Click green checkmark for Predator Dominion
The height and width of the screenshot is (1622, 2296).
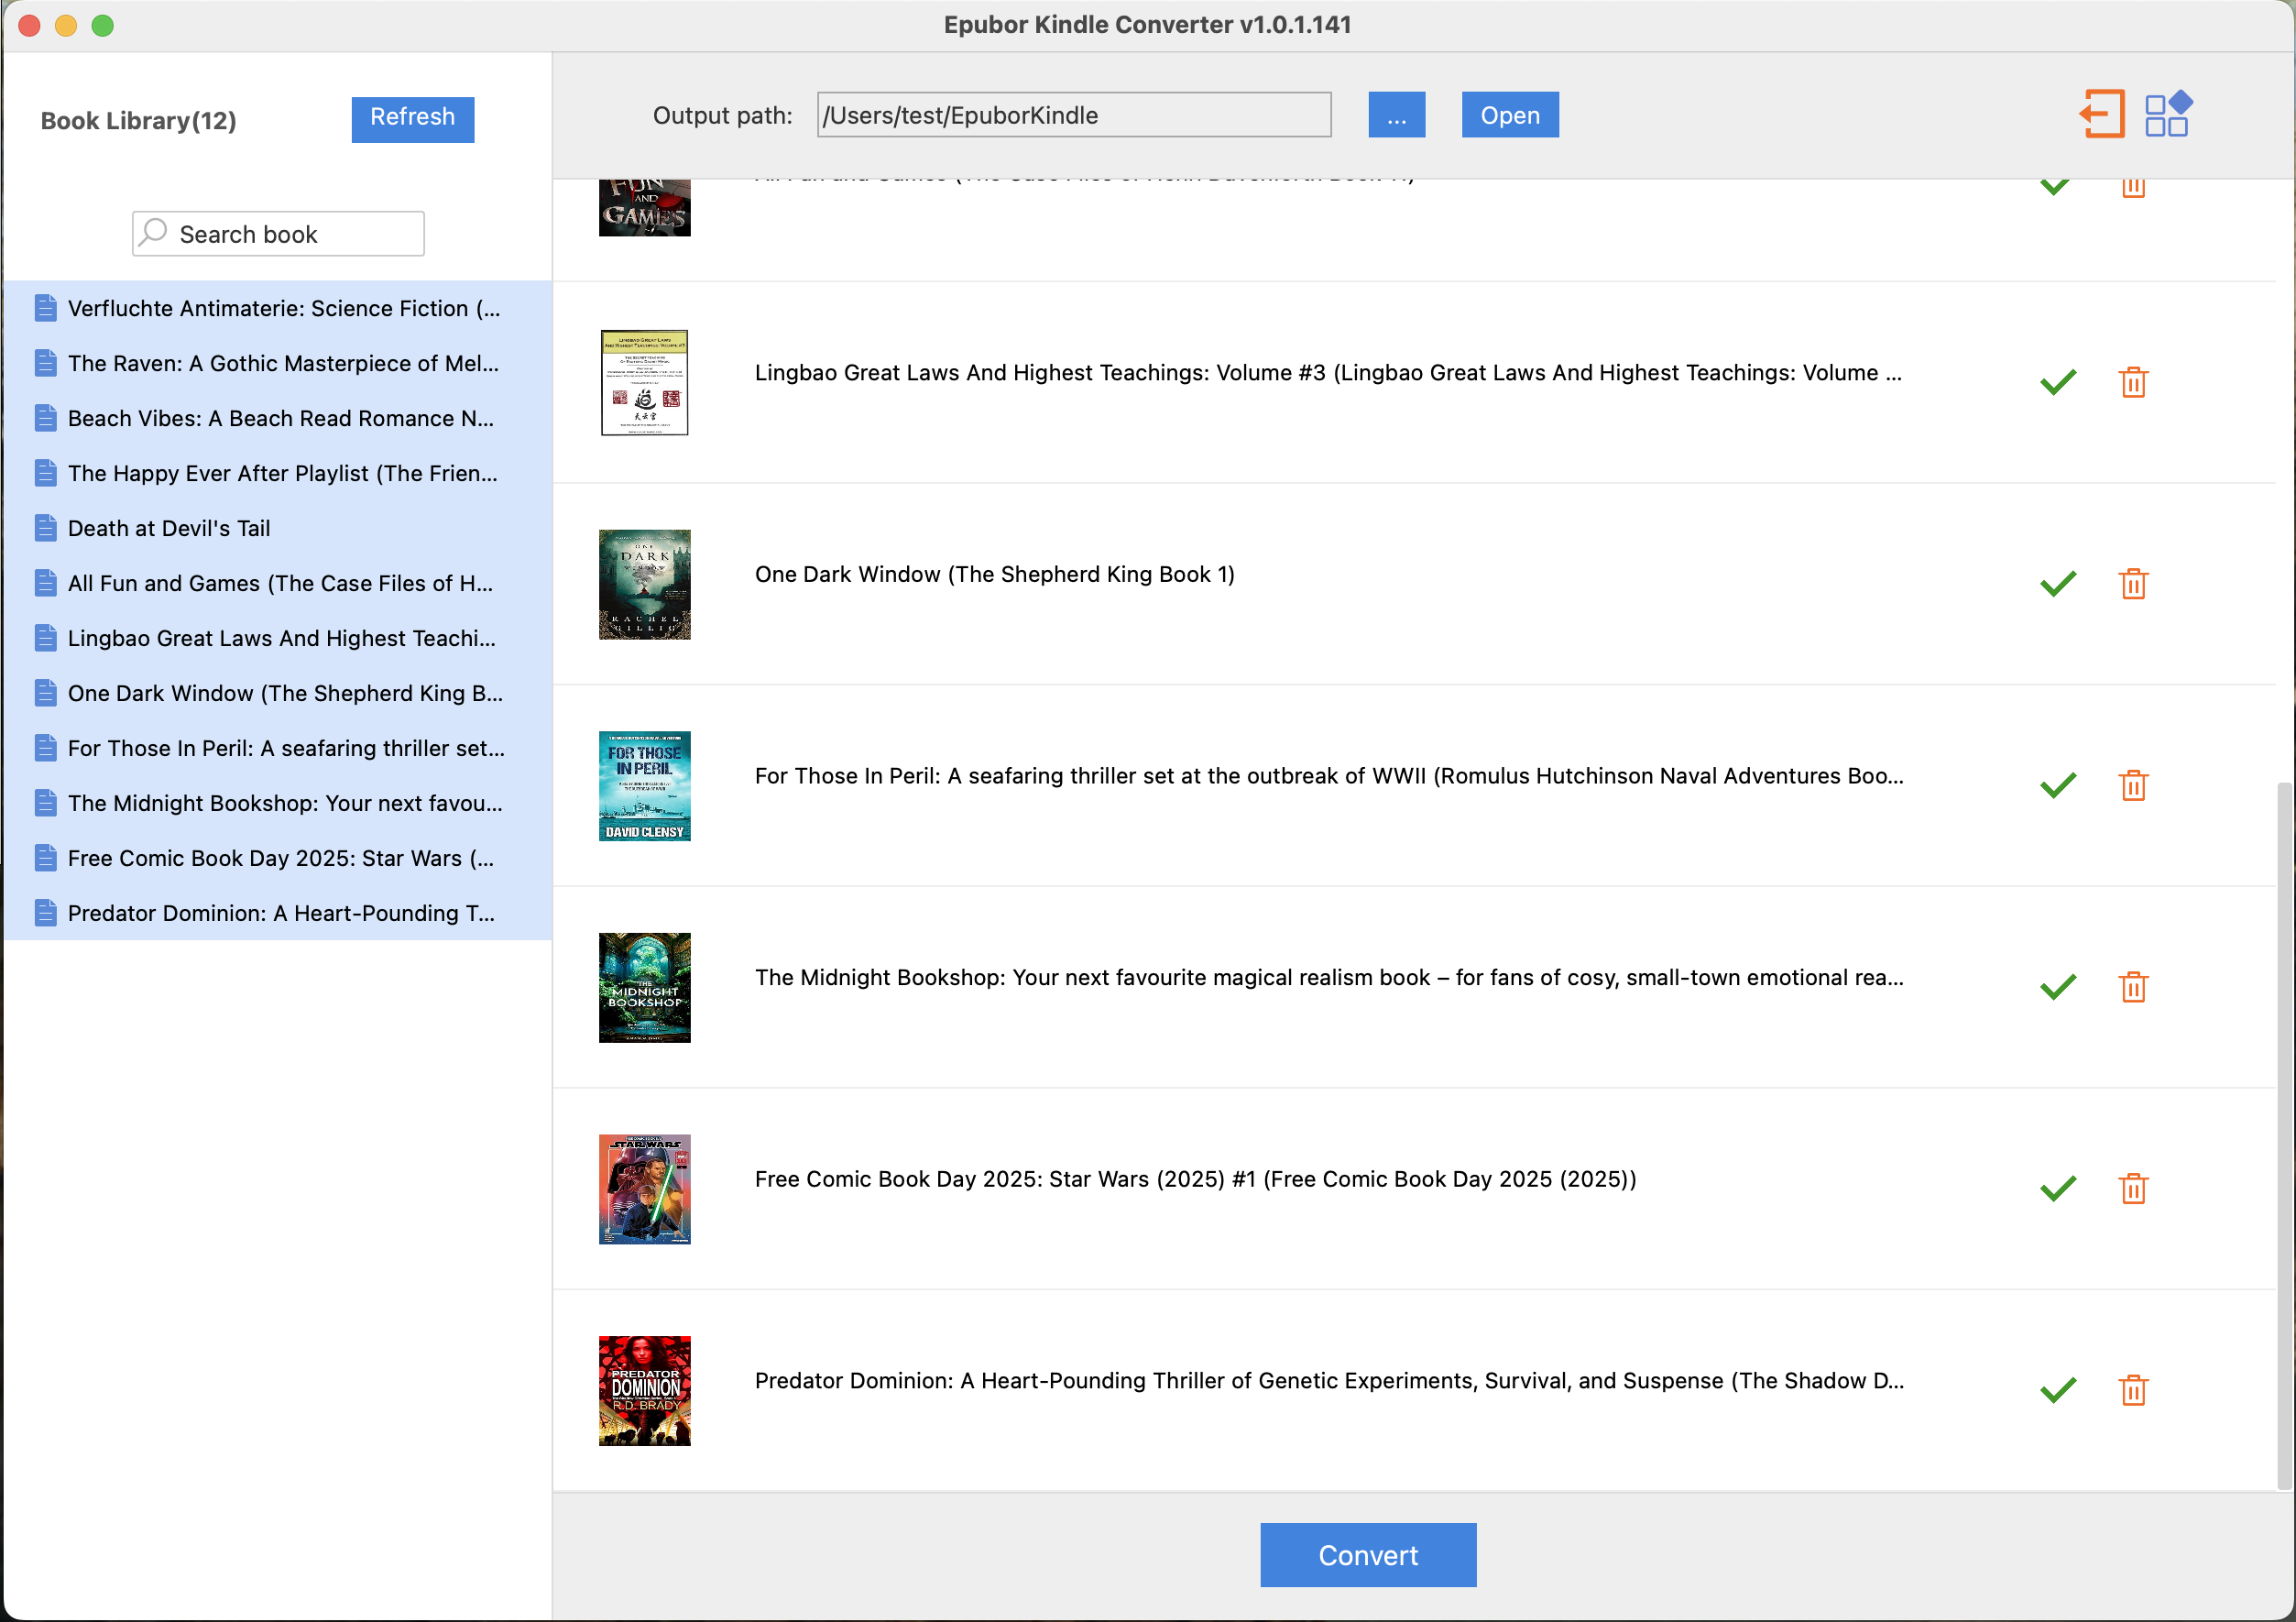(x=2058, y=1390)
